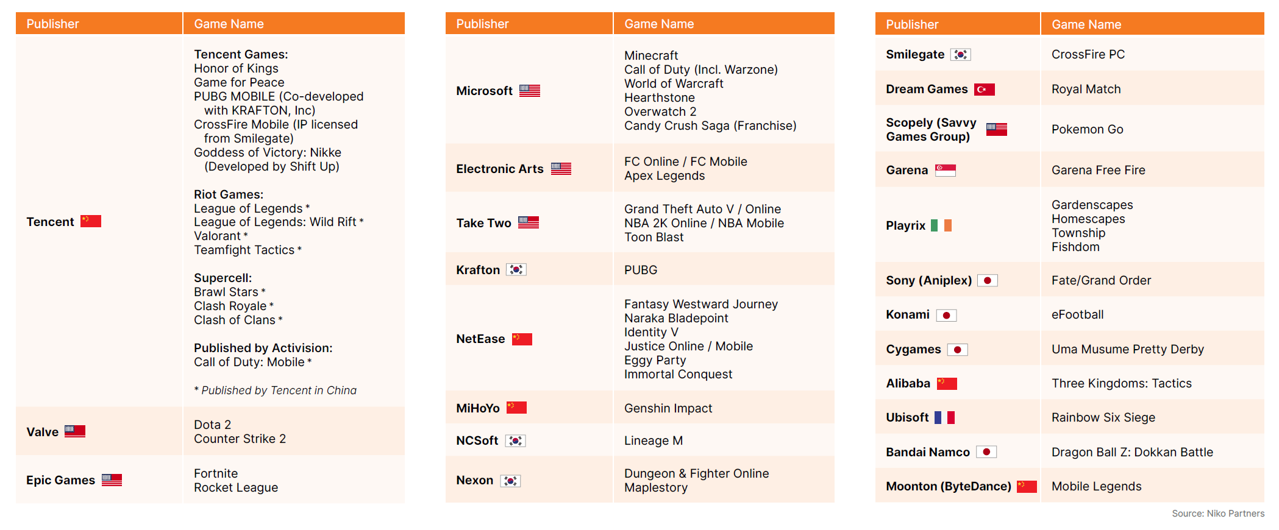Select the Epic Games publisher name
The width and height of the screenshot is (1279, 530).
pyautogui.click(x=60, y=480)
